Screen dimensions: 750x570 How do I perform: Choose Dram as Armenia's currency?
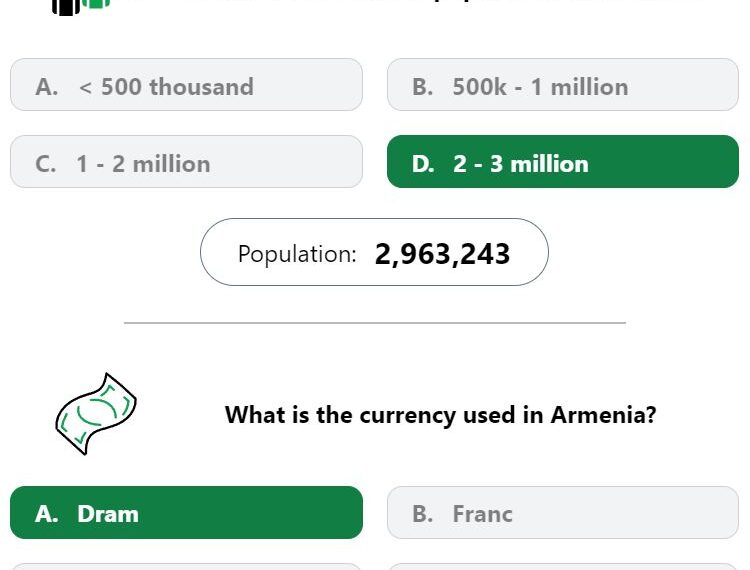pos(186,513)
